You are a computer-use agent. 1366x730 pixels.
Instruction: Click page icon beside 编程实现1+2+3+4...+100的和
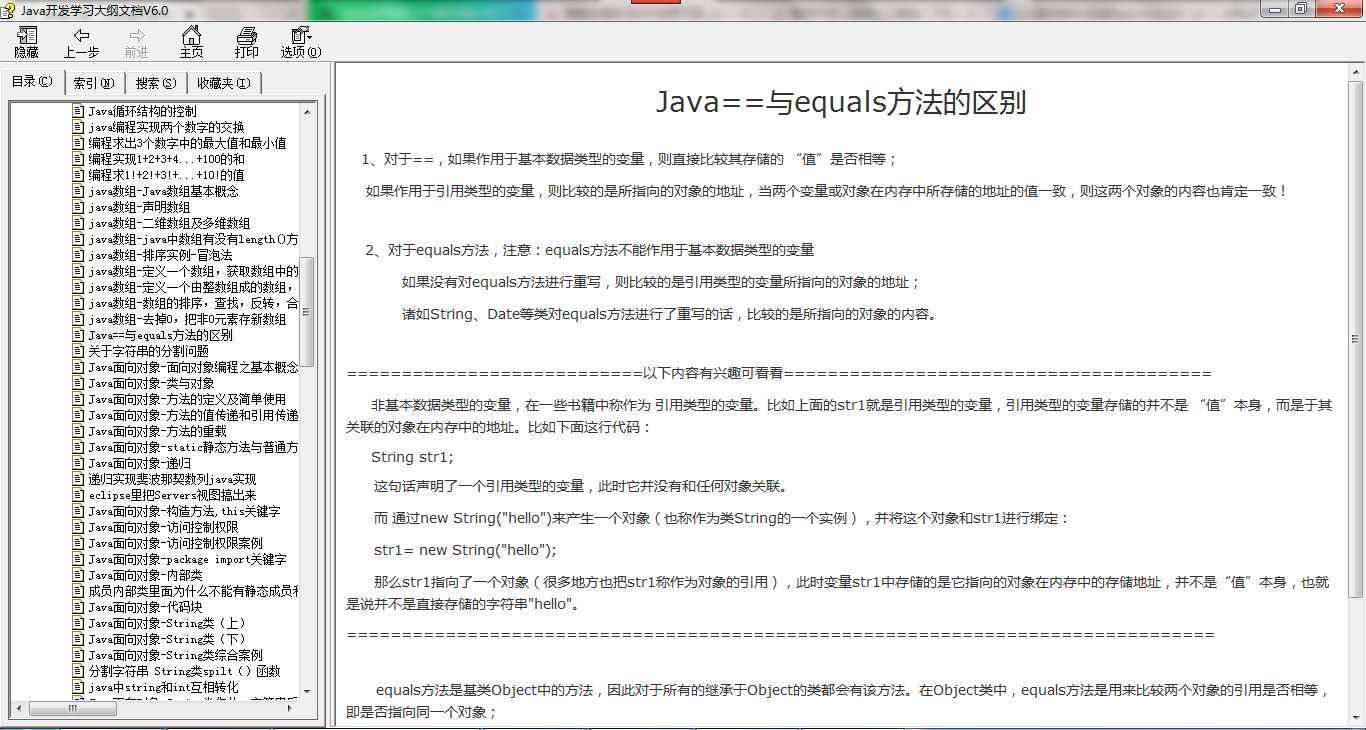click(x=78, y=159)
